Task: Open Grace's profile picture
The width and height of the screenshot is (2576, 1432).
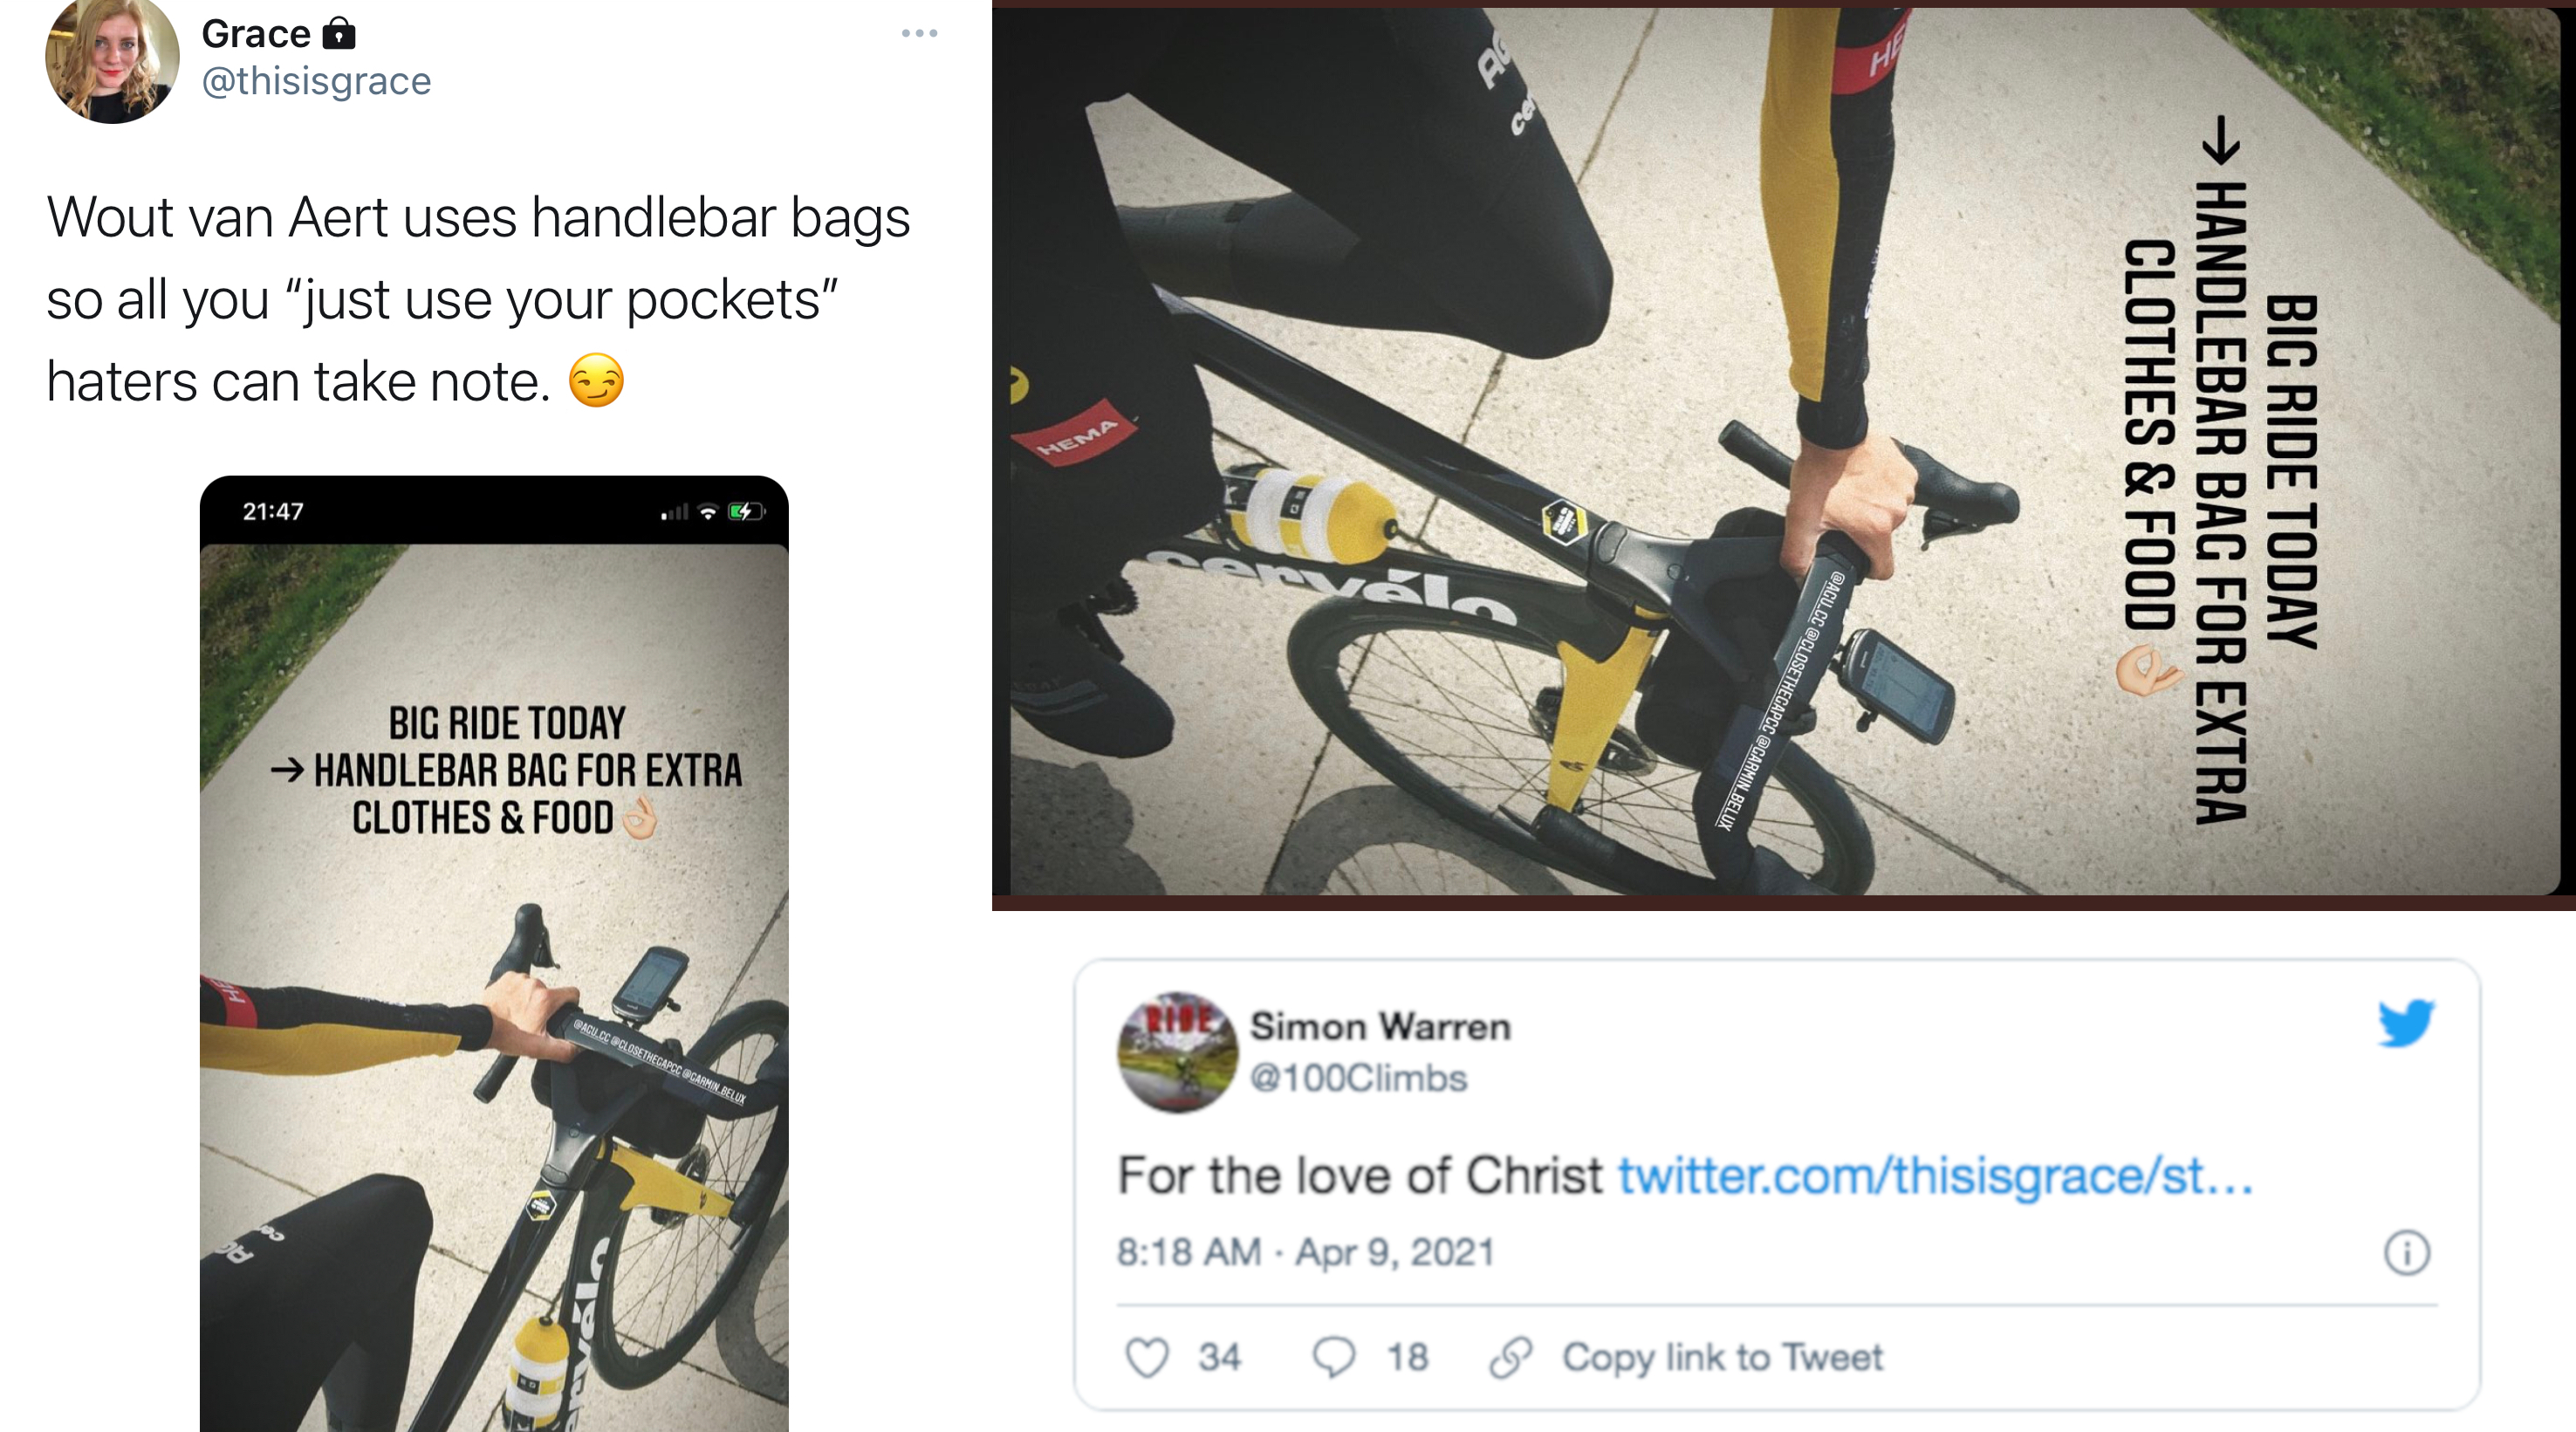Action: tap(112, 60)
